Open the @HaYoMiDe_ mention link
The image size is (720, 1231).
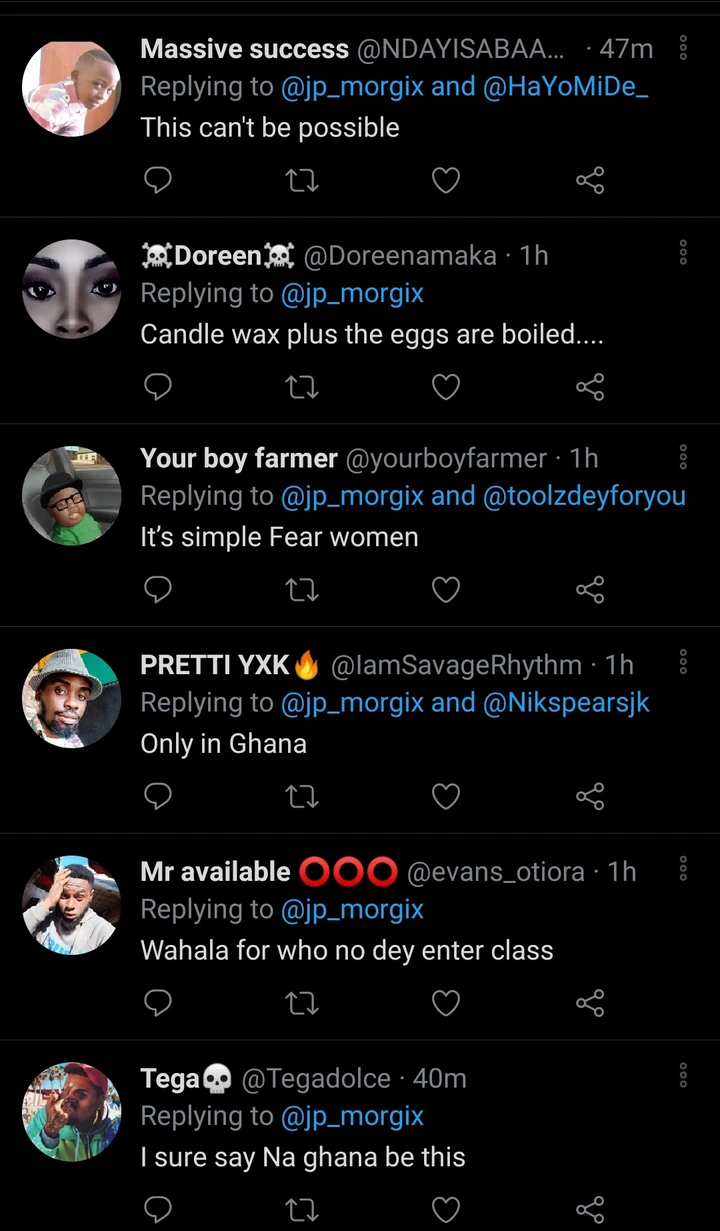[566, 87]
